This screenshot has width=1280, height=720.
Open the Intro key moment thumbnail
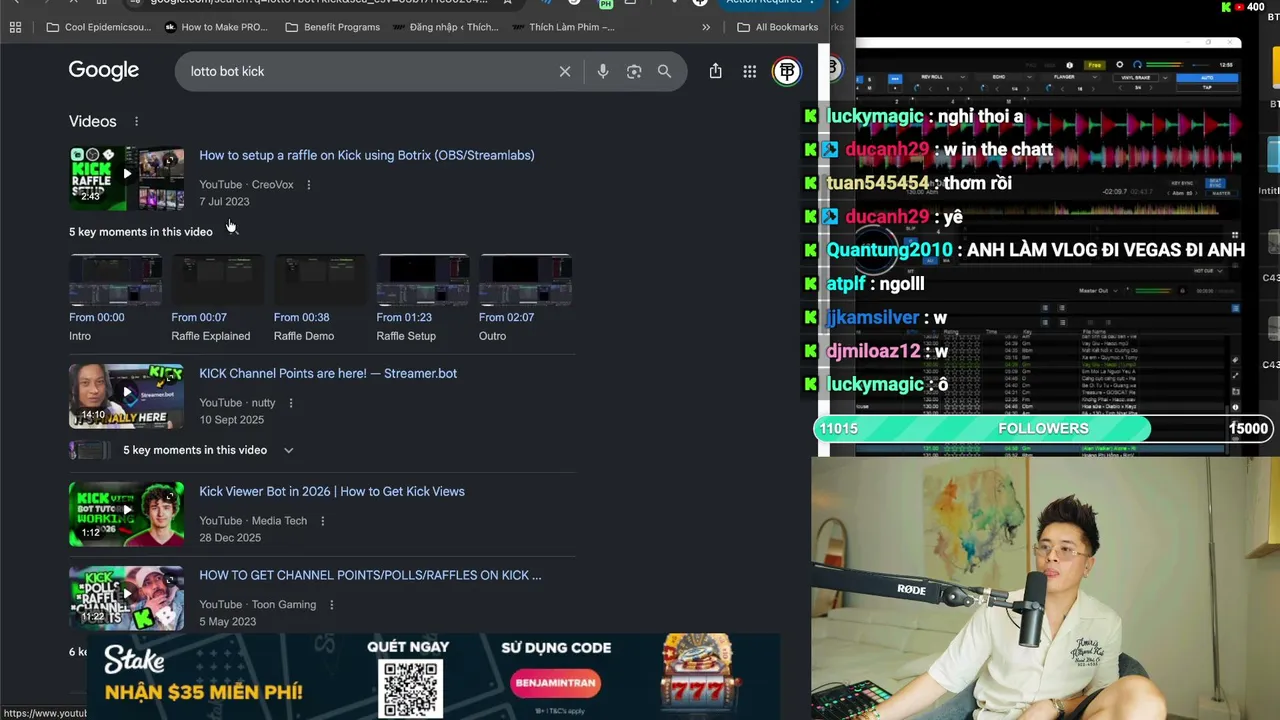point(115,279)
